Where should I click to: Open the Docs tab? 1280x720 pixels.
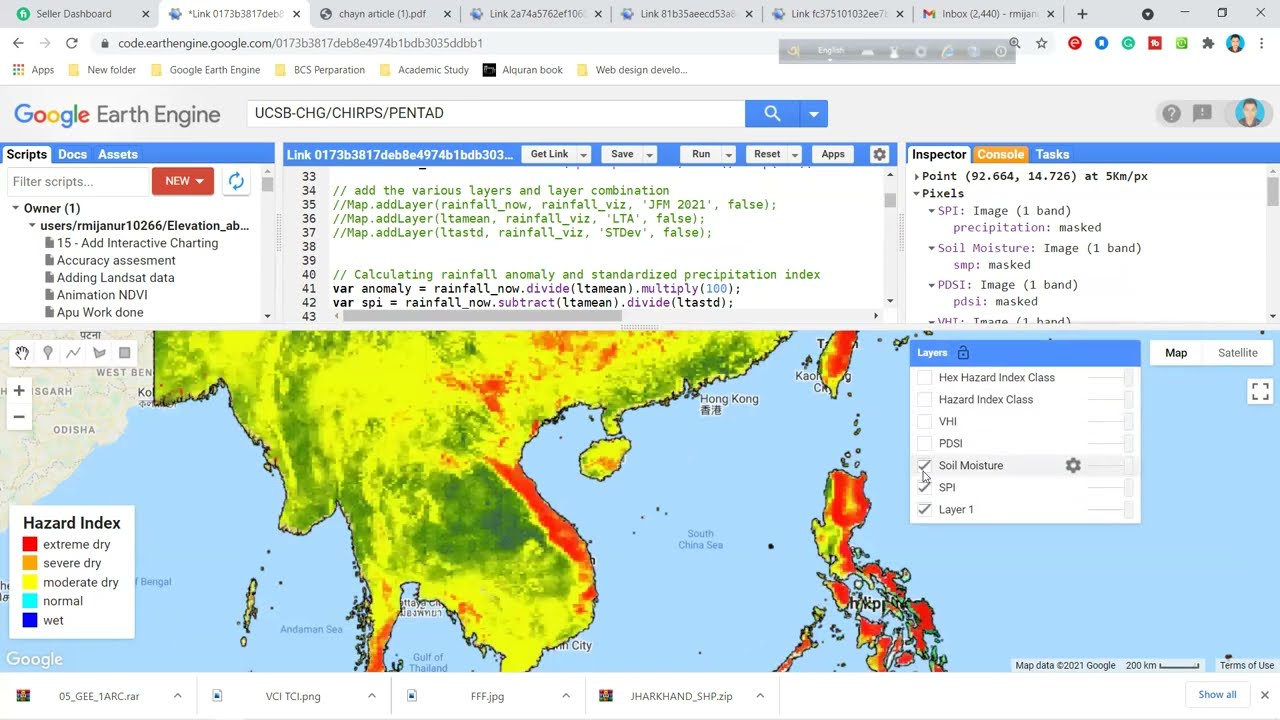[x=72, y=154]
